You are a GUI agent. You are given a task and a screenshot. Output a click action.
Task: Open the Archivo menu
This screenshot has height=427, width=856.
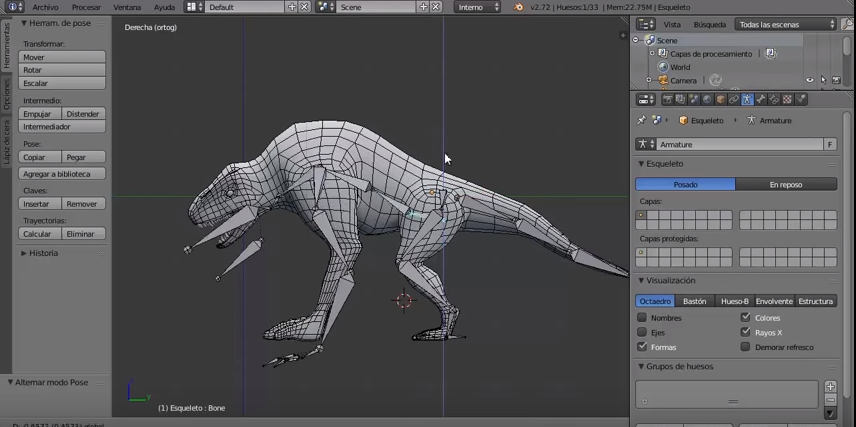[x=45, y=7]
